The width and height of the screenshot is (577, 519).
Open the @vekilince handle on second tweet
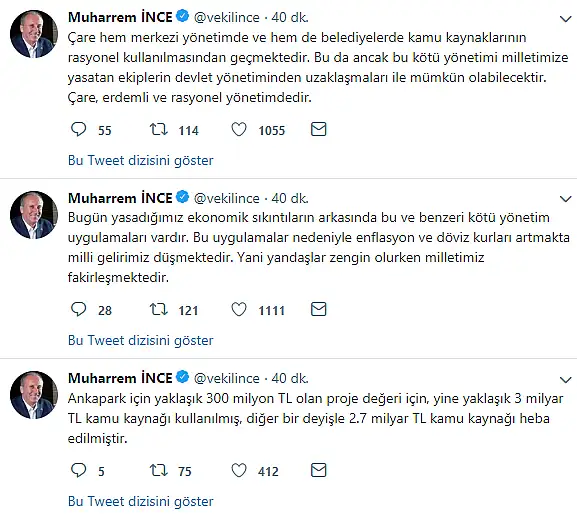coord(227,198)
